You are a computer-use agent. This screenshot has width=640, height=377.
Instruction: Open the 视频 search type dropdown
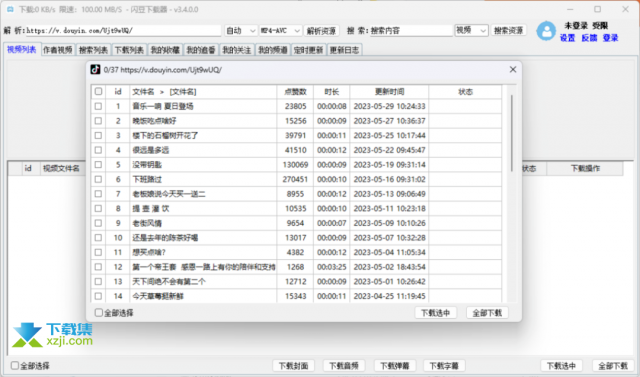pos(471,30)
